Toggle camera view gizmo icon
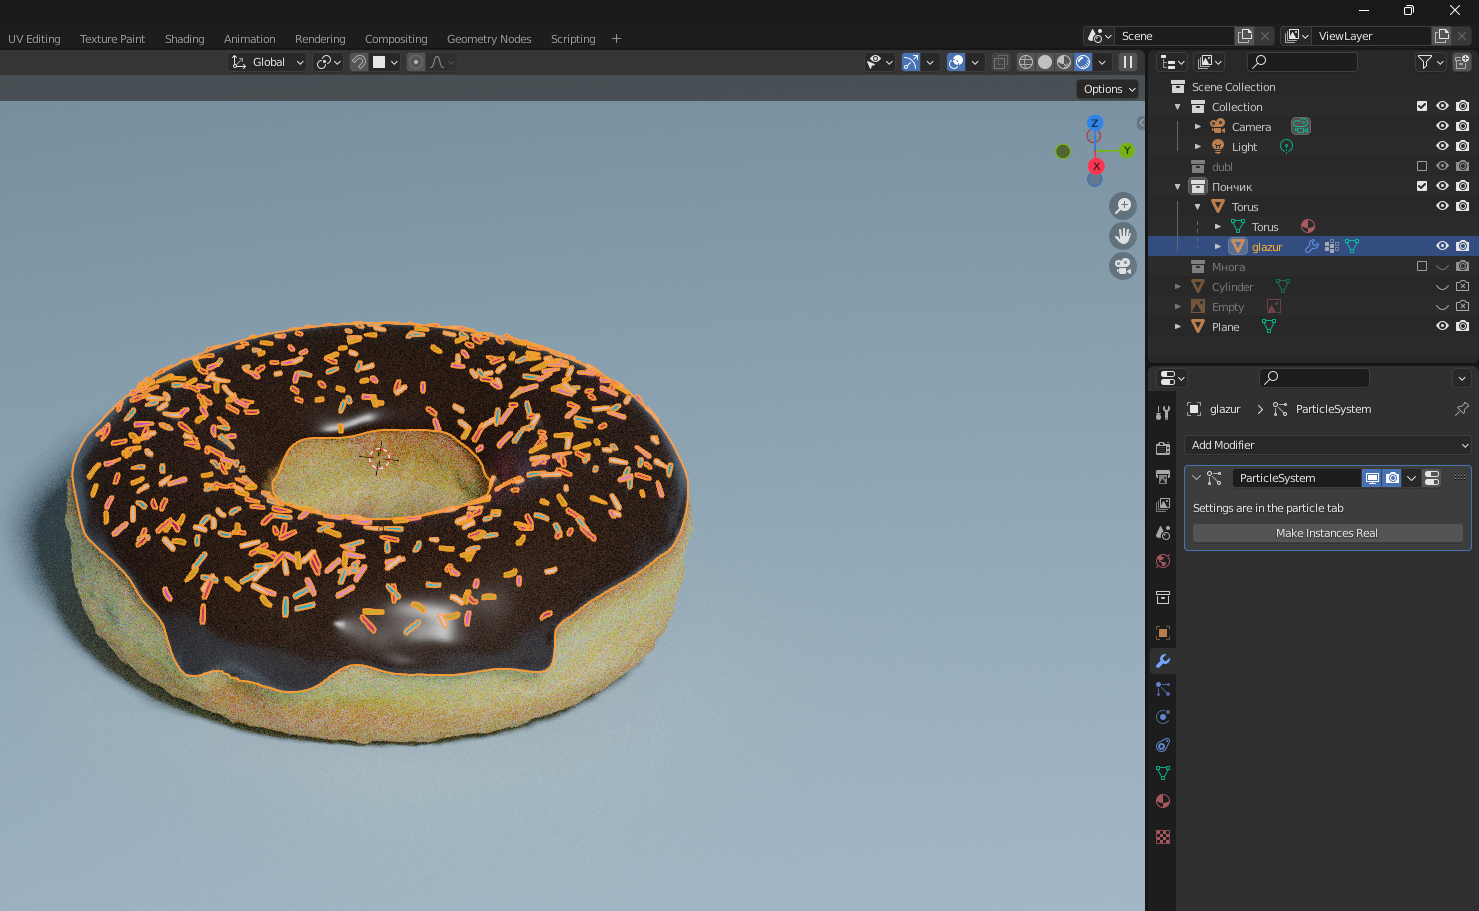 pos(1123,266)
